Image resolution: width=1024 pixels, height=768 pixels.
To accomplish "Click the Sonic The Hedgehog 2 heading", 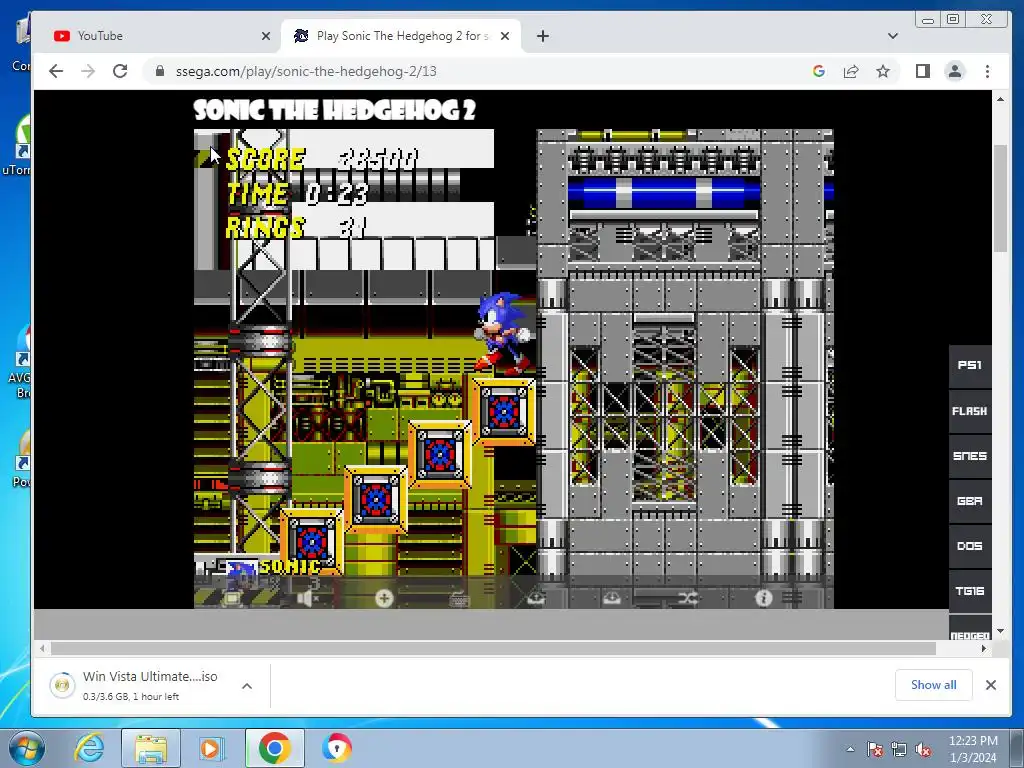I will 334,110.
